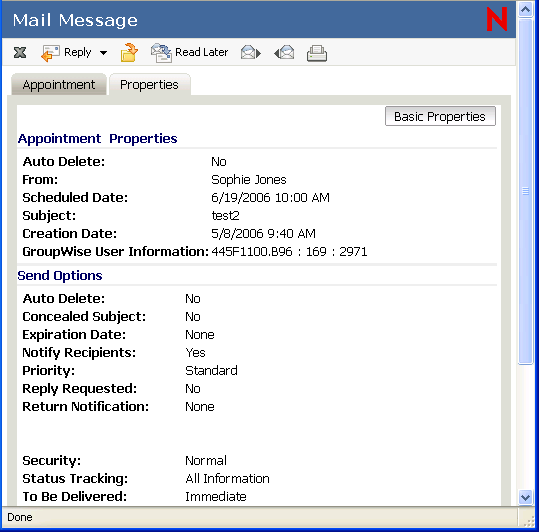The height and width of the screenshot is (532, 539).
Task: Switch to the Appointment tab
Action: (x=59, y=85)
